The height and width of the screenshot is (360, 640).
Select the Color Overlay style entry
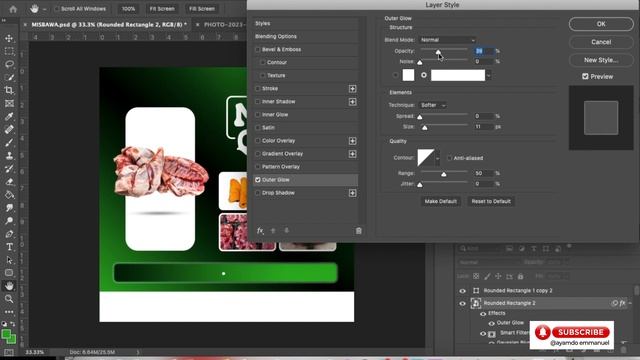click(x=278, y=141)
